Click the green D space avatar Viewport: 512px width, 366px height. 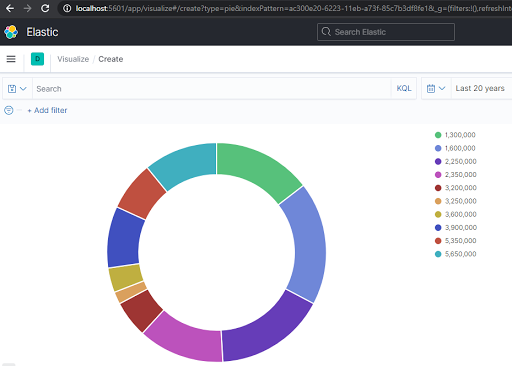[37, 59]
